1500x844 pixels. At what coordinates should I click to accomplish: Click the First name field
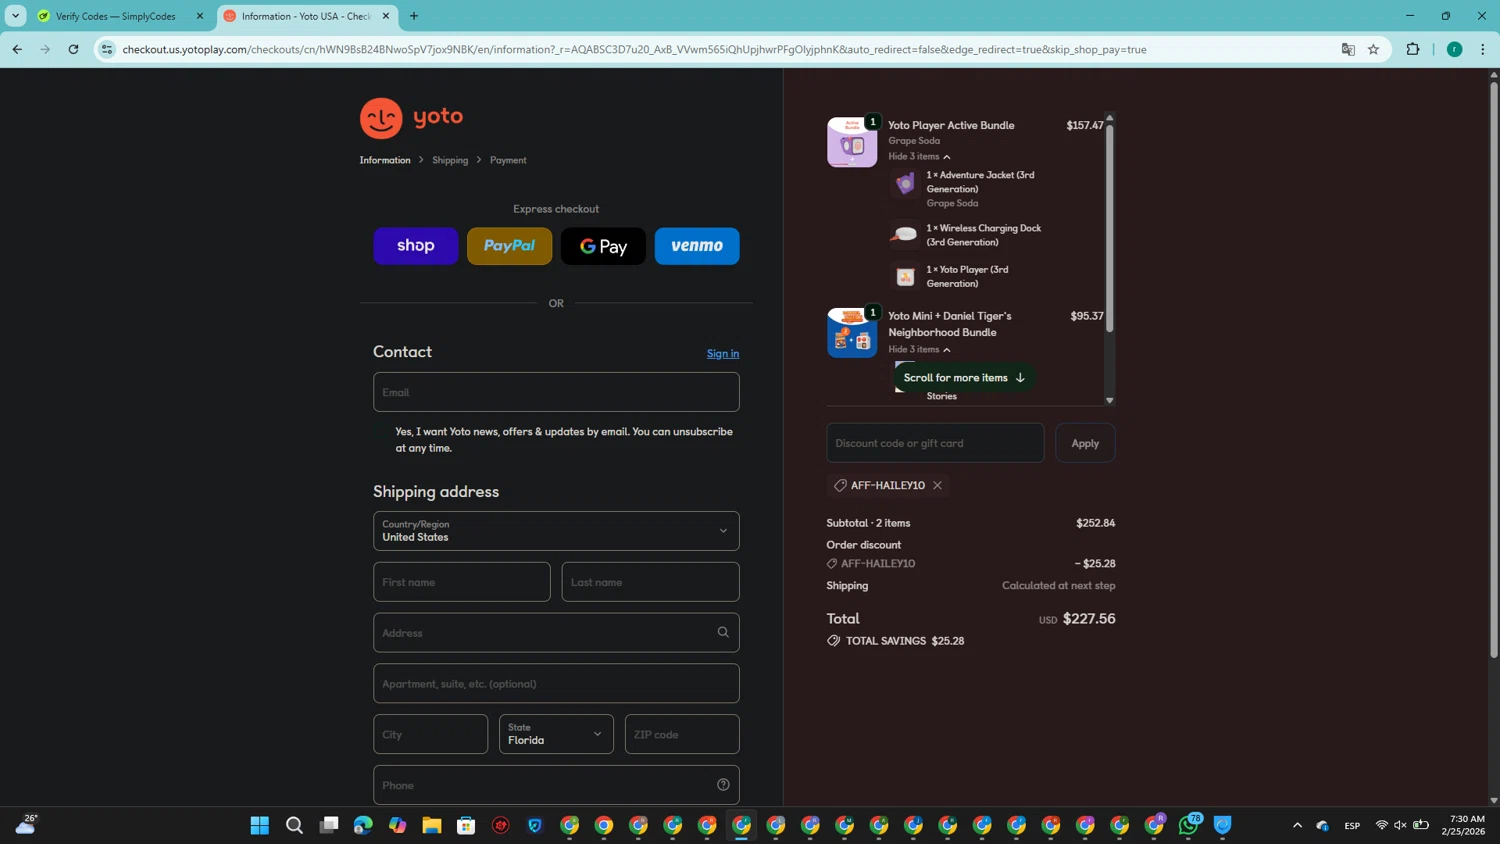point(462,582)
